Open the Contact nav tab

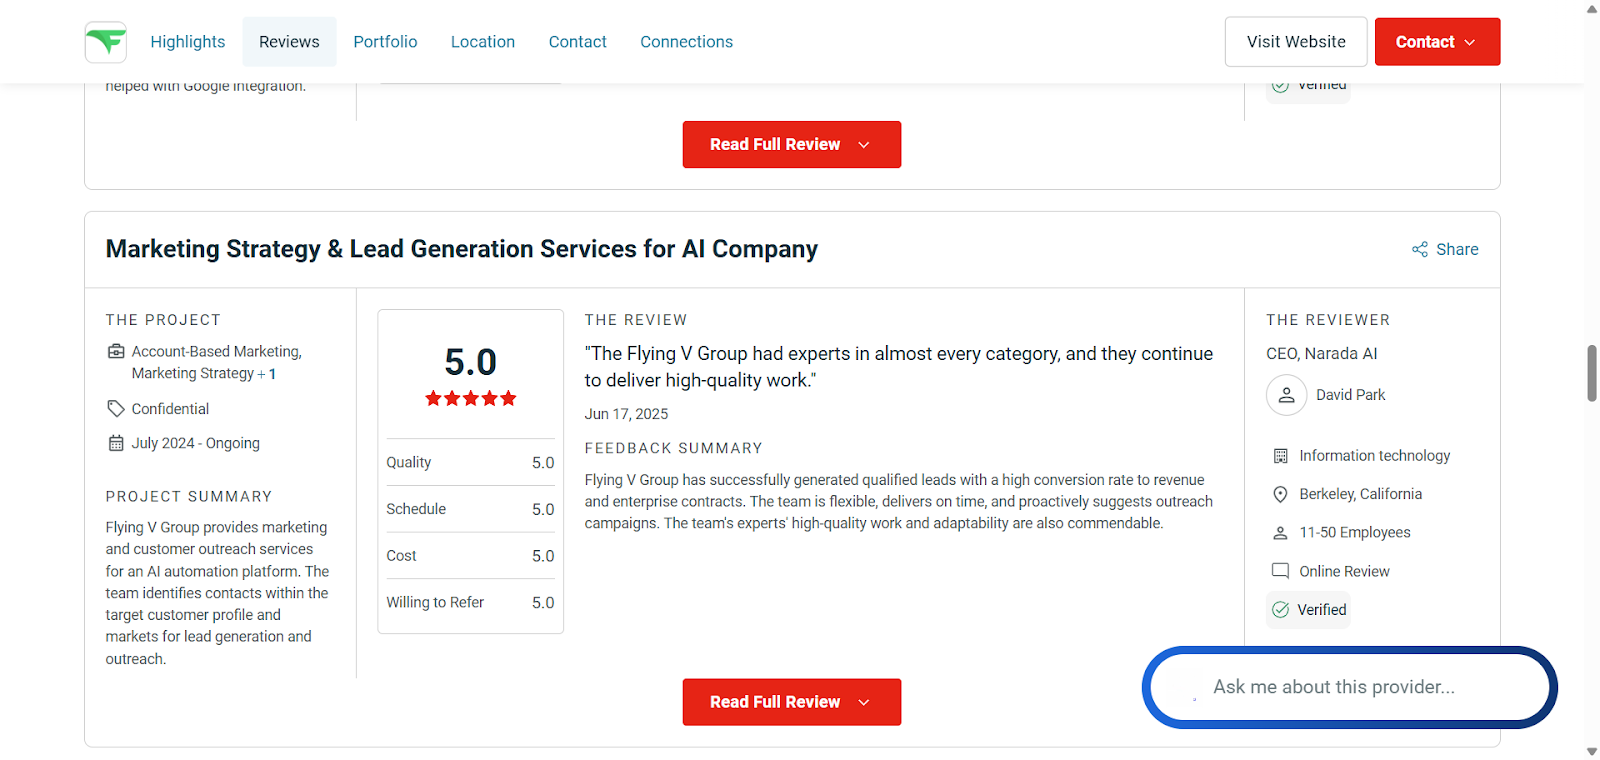click(578, 42)
